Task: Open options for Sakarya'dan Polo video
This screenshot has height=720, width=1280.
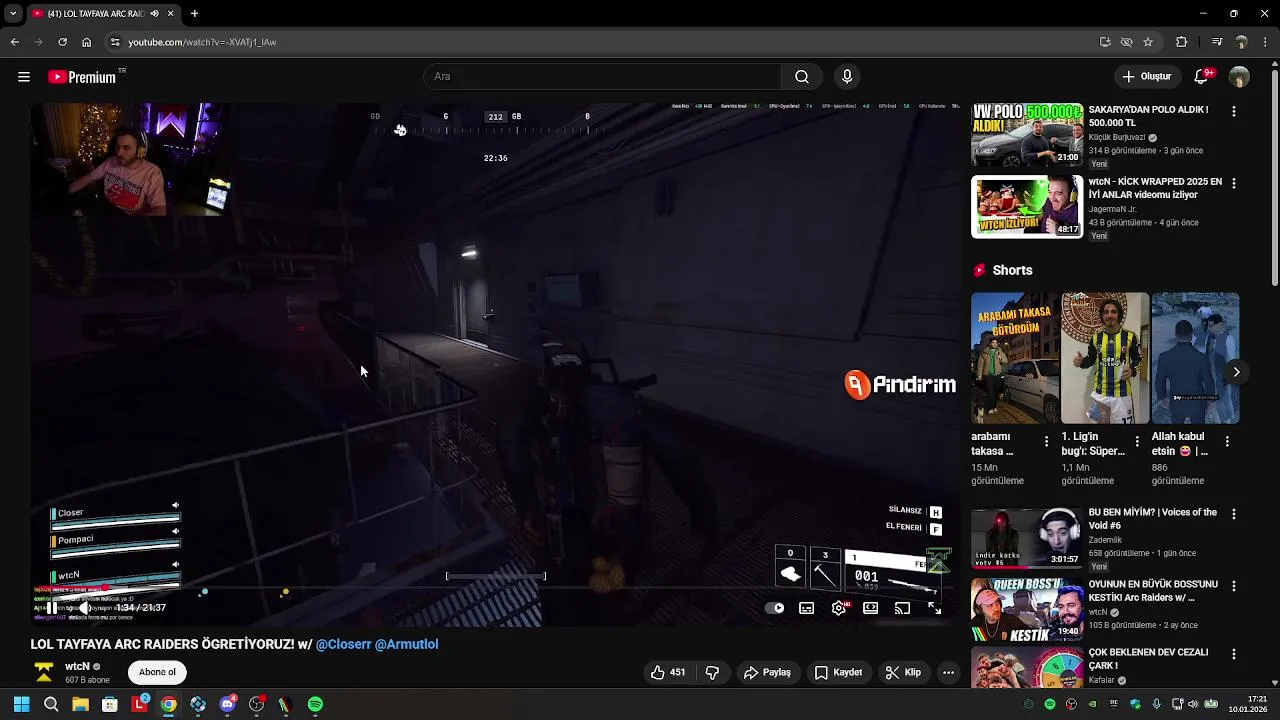Action: pos(1234,111)
